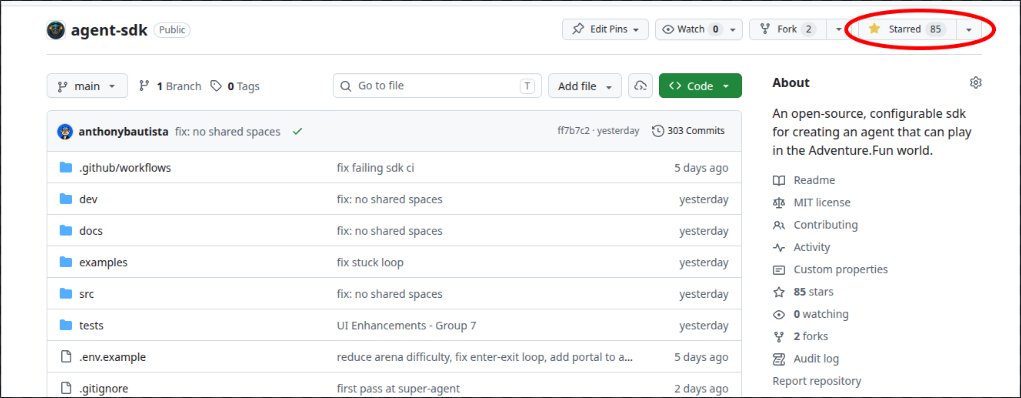Screen dimensions: 1021x398
Task: Open the examples folder
Action: [x=103, y=263]
